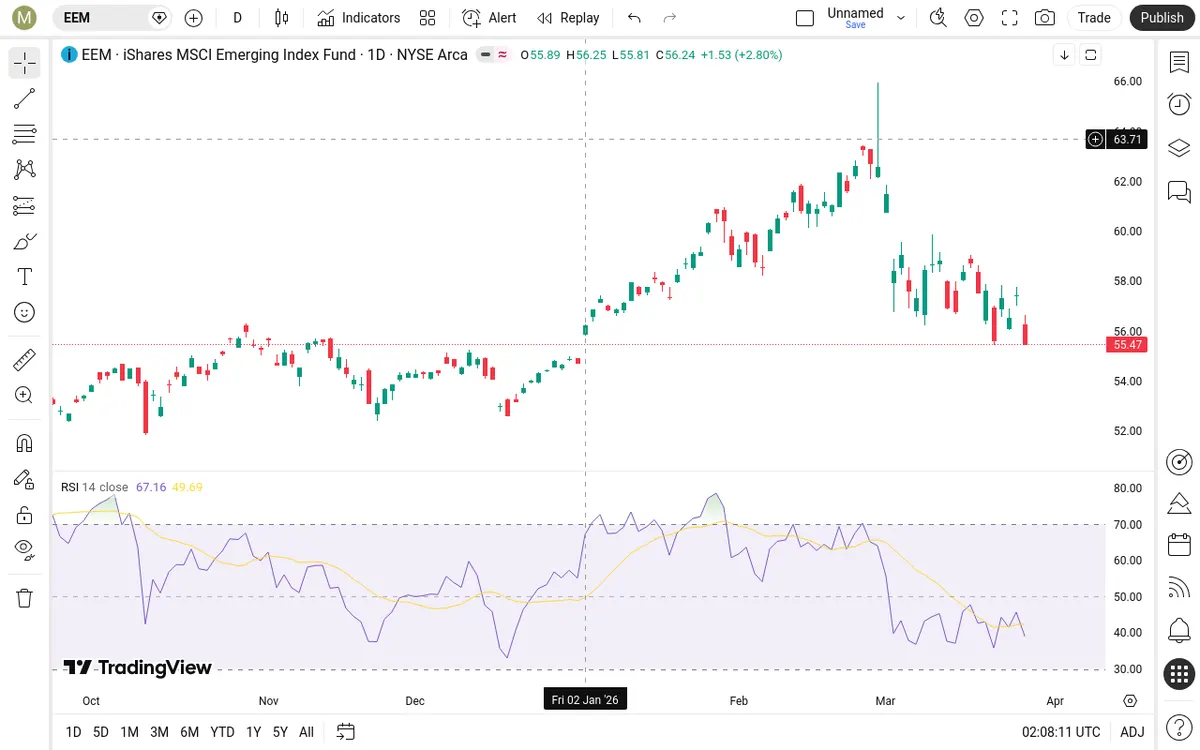The height and width of the screenshot is (750, 1200).
Task: Activate the zoom in tool
Action: (x=25, y=395)
